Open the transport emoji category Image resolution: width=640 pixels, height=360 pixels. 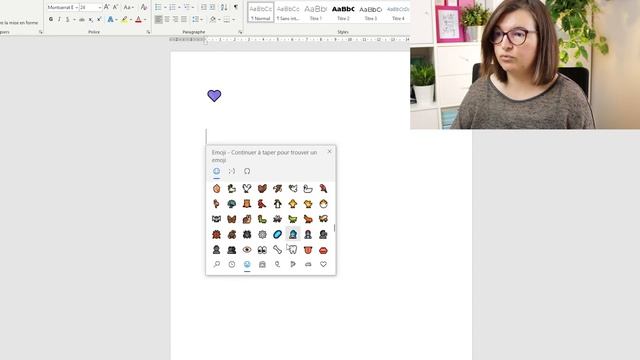308,264
